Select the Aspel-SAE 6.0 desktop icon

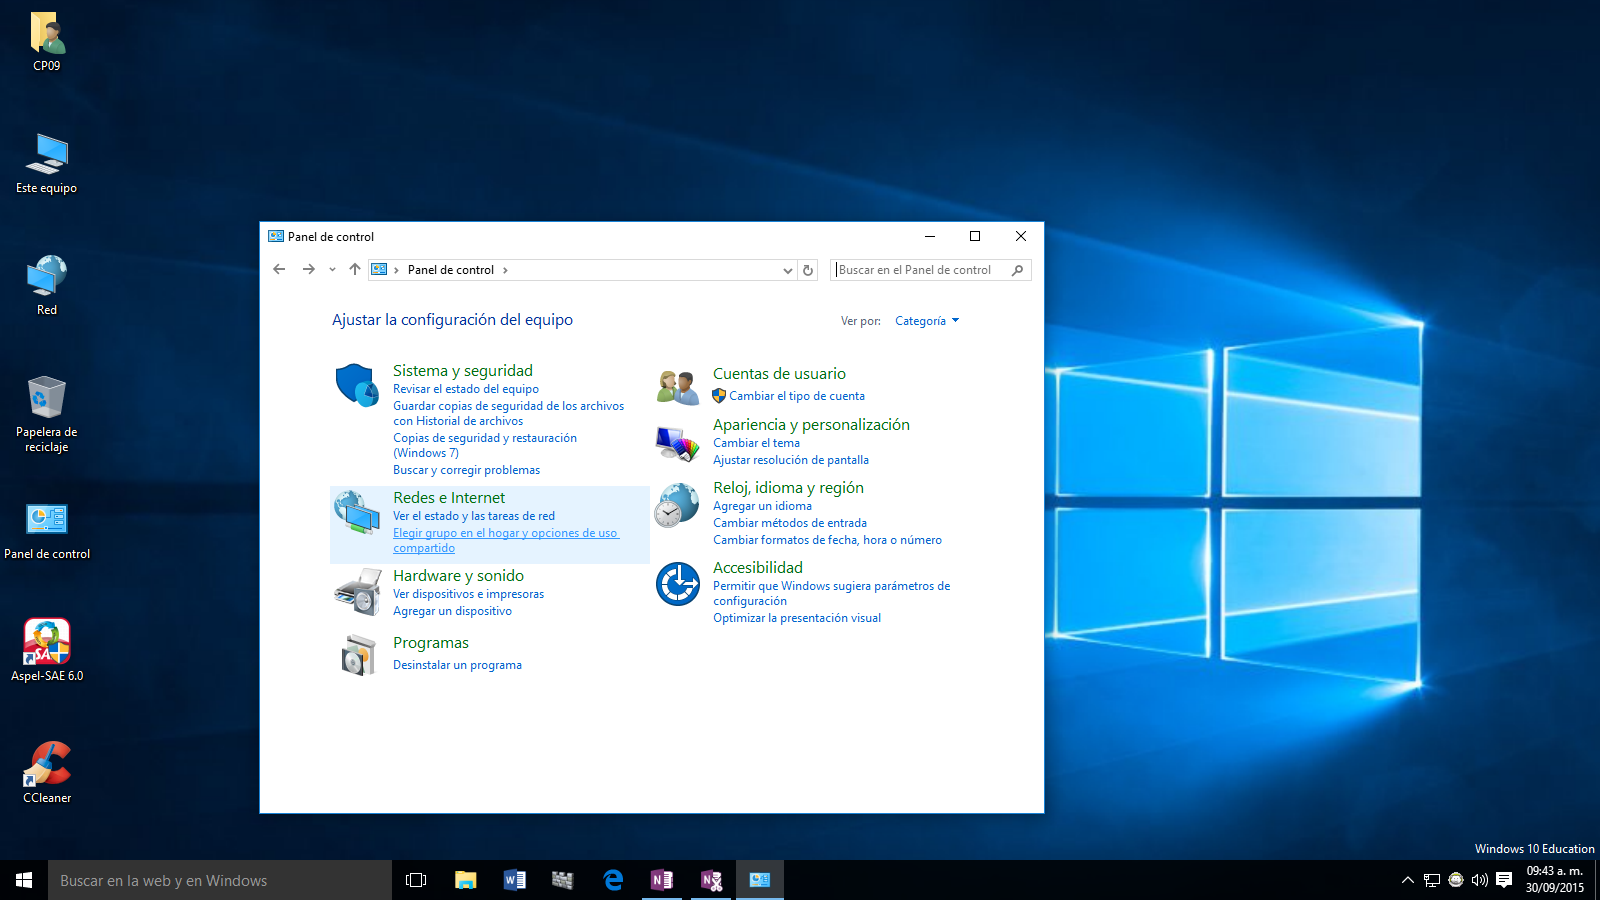pyautogui.click(x=47, y=650)
